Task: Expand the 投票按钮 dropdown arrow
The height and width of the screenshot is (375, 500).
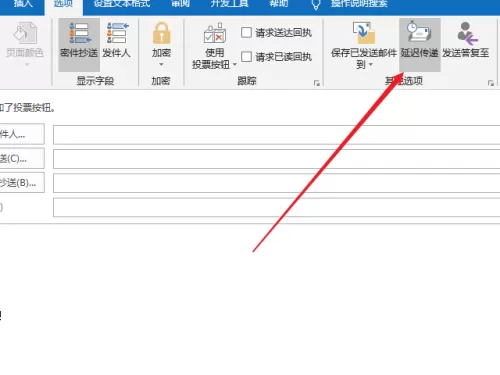Action: point(235,64)
